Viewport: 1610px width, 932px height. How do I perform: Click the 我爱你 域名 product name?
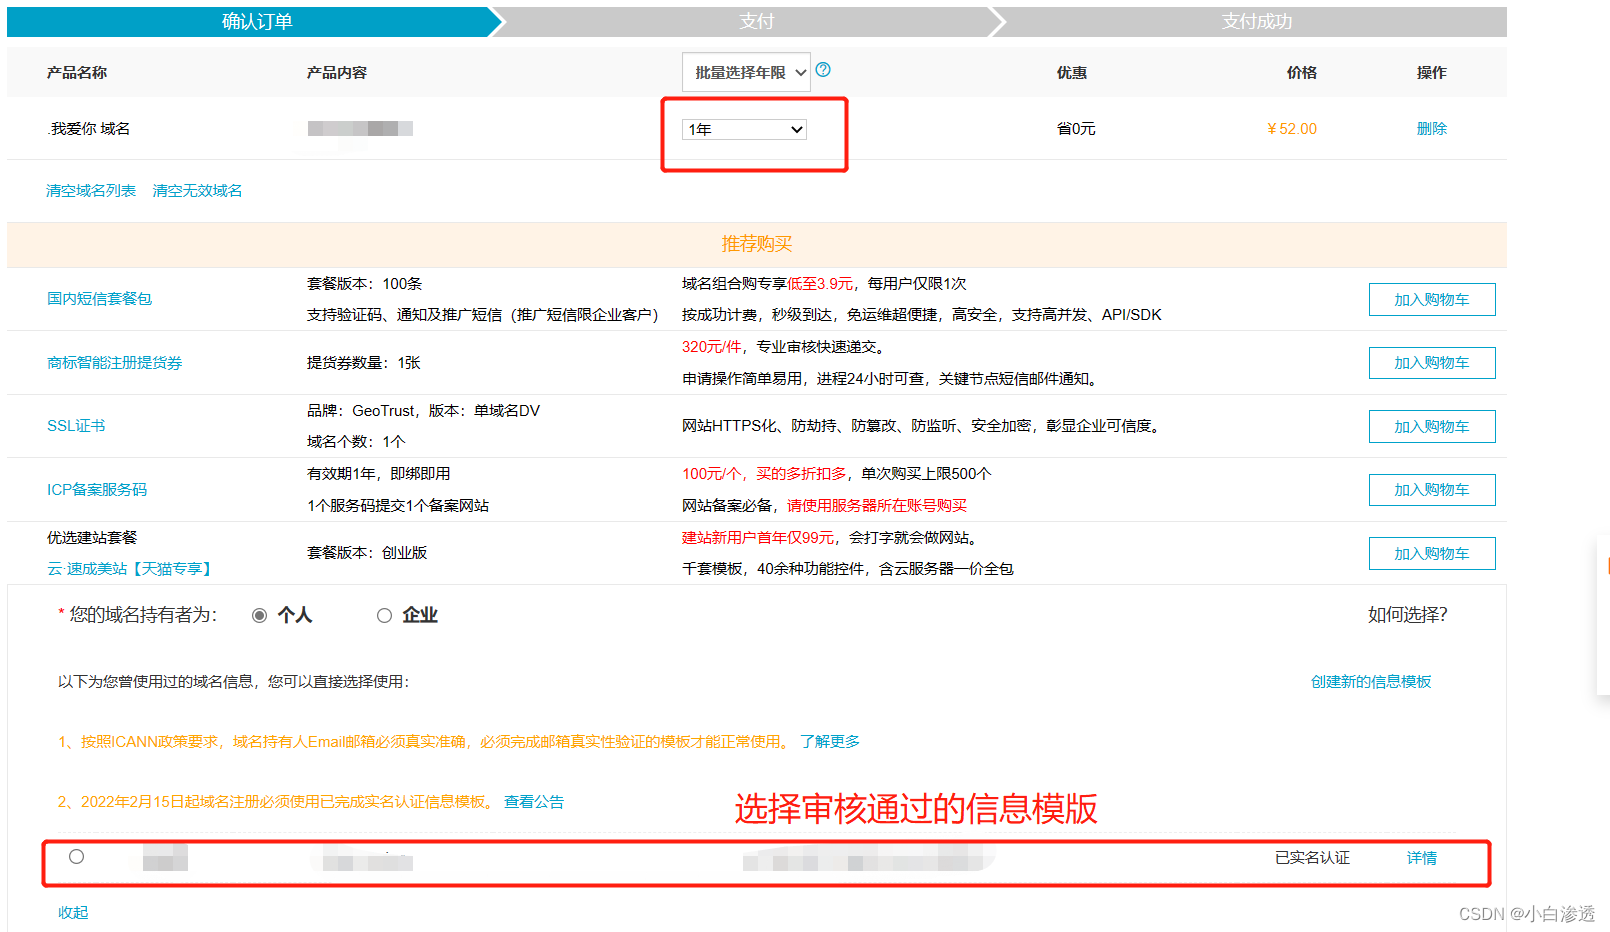[x=89, y=128]
